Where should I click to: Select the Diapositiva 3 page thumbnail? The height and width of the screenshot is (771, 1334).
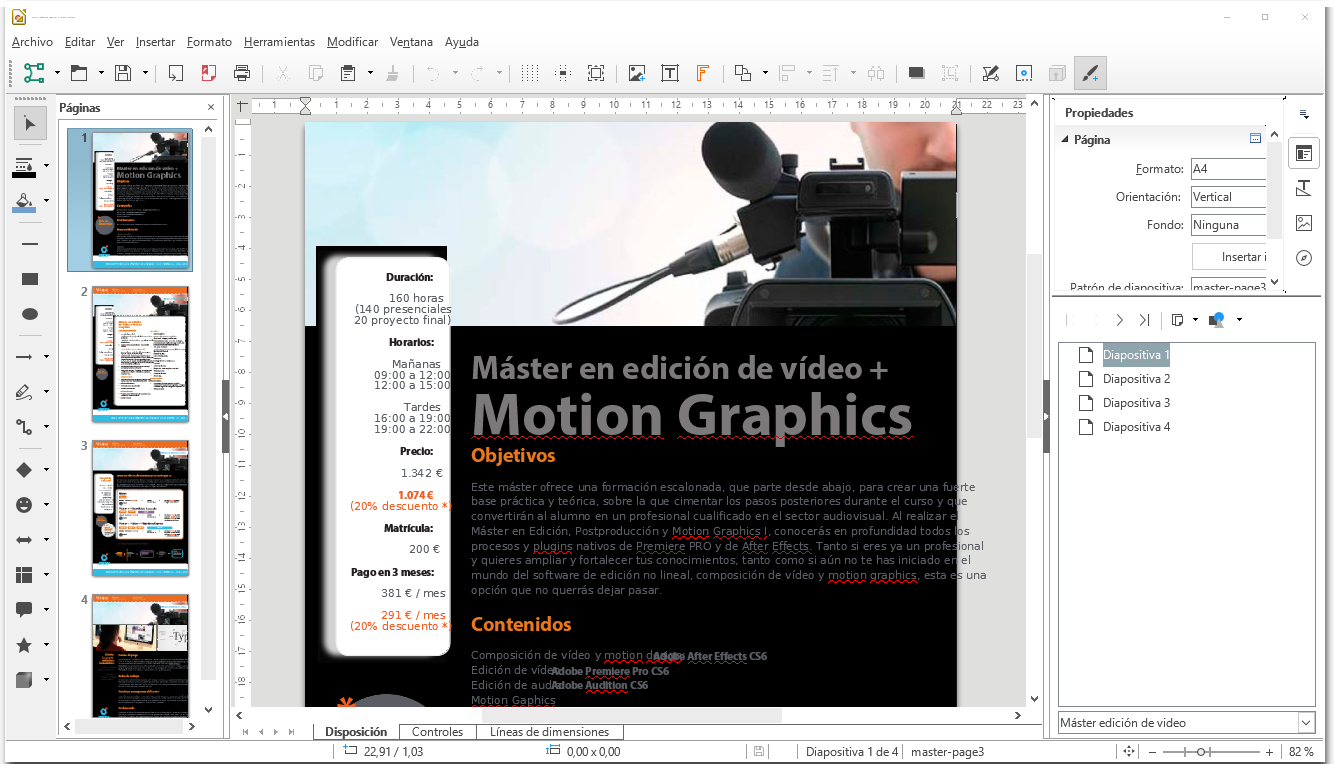(140, 508)
